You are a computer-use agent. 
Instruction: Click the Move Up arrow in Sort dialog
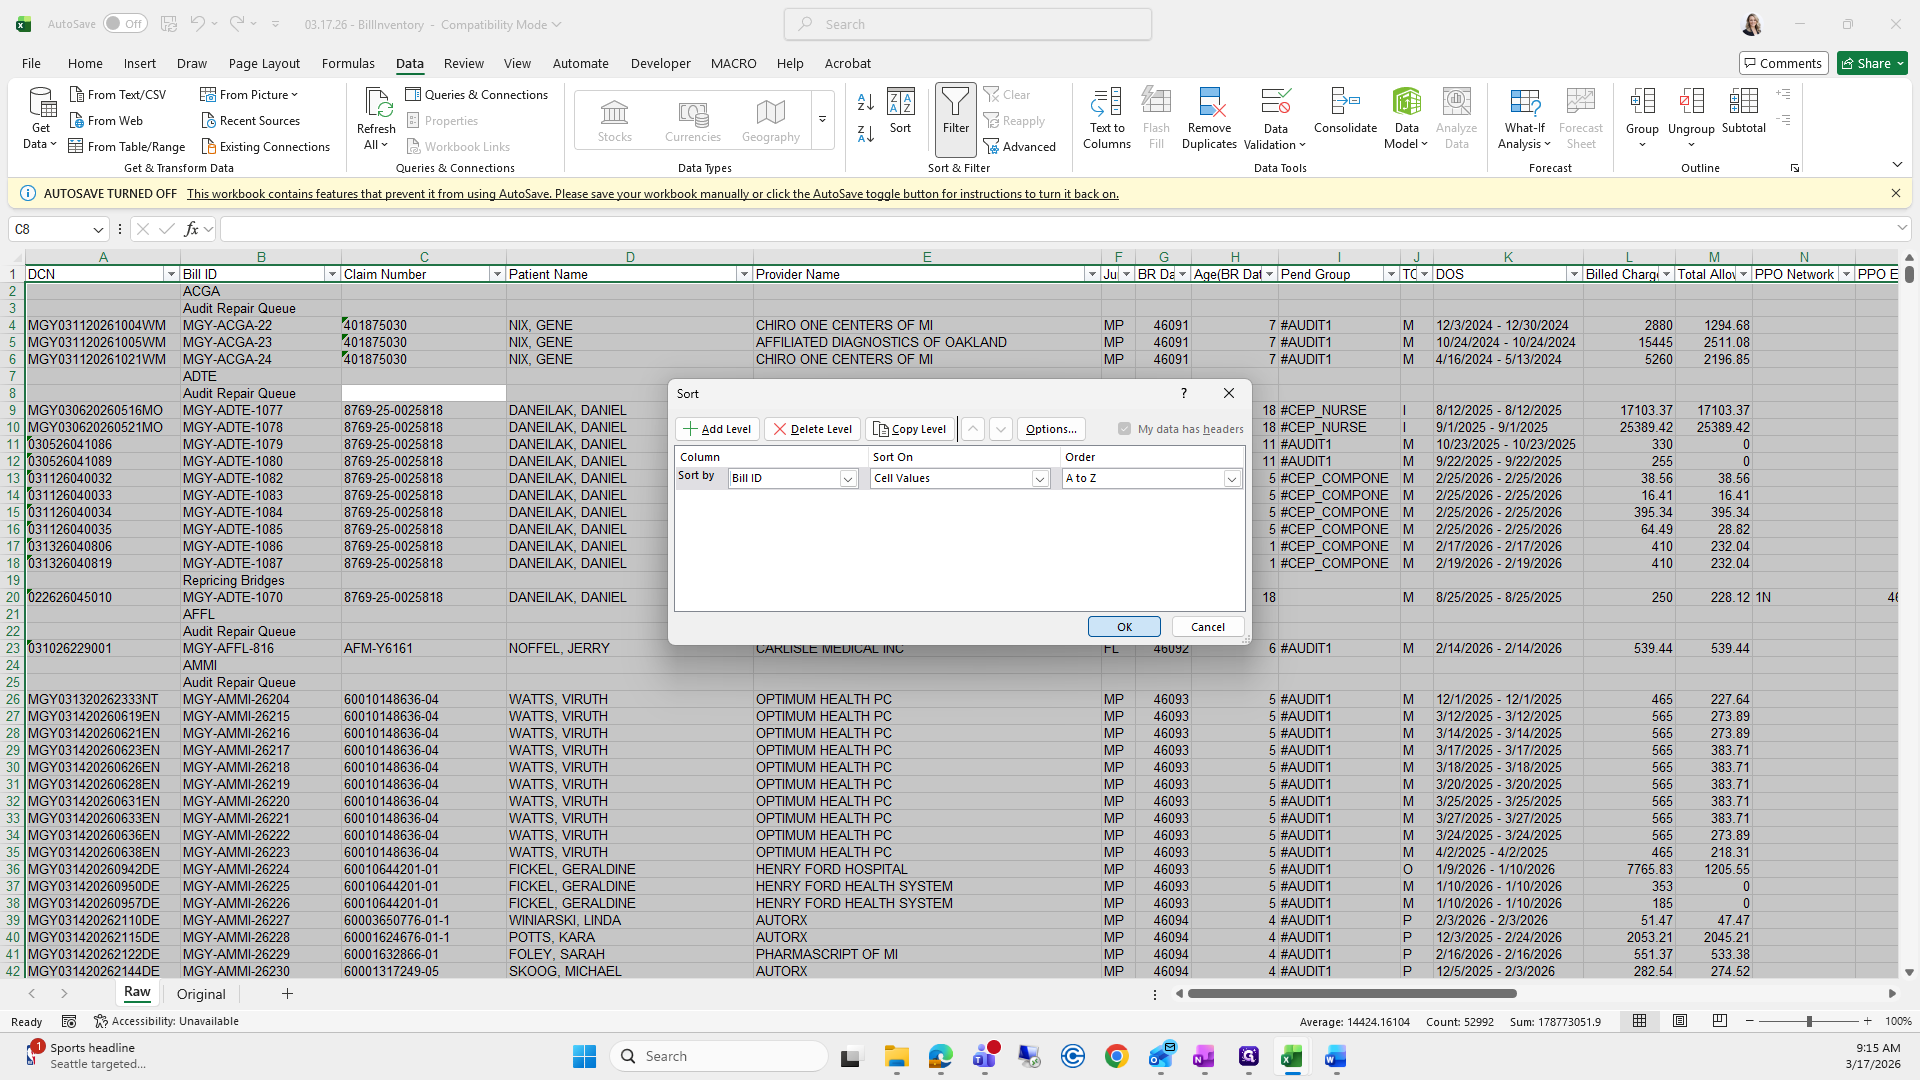pyautogui.click(x=973, y=429)
